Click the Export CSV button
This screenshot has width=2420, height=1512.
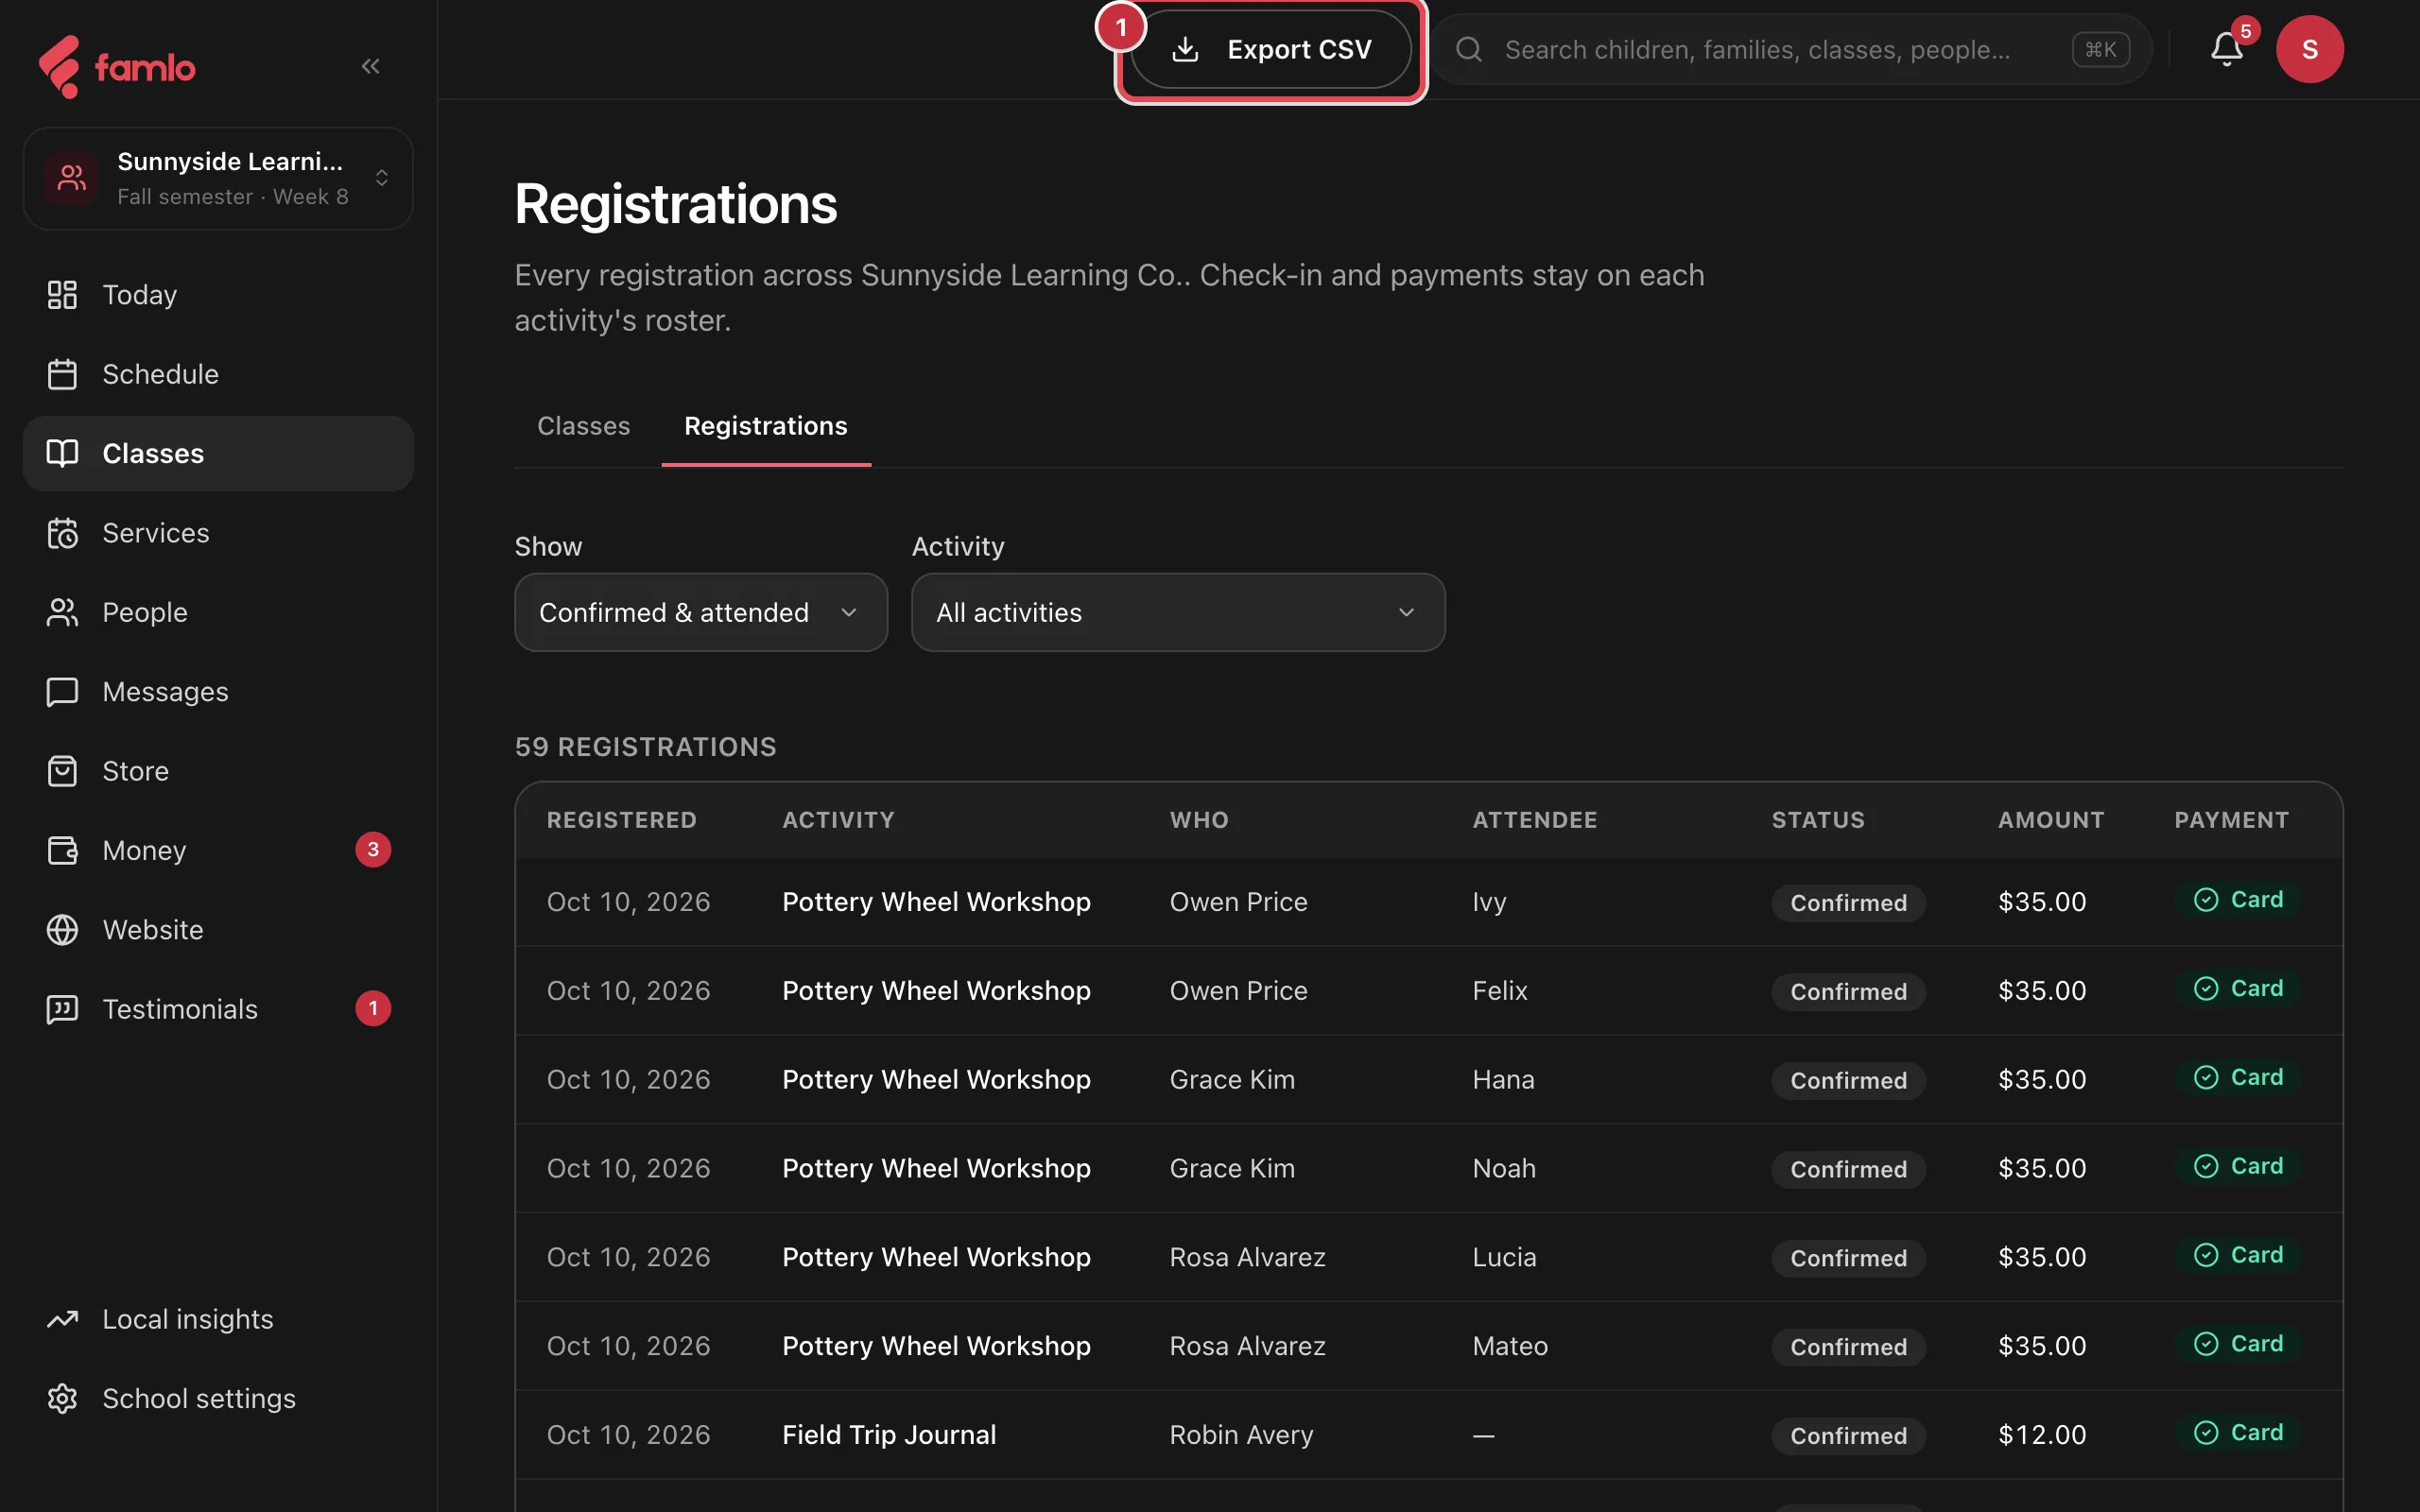point(1271,49)
